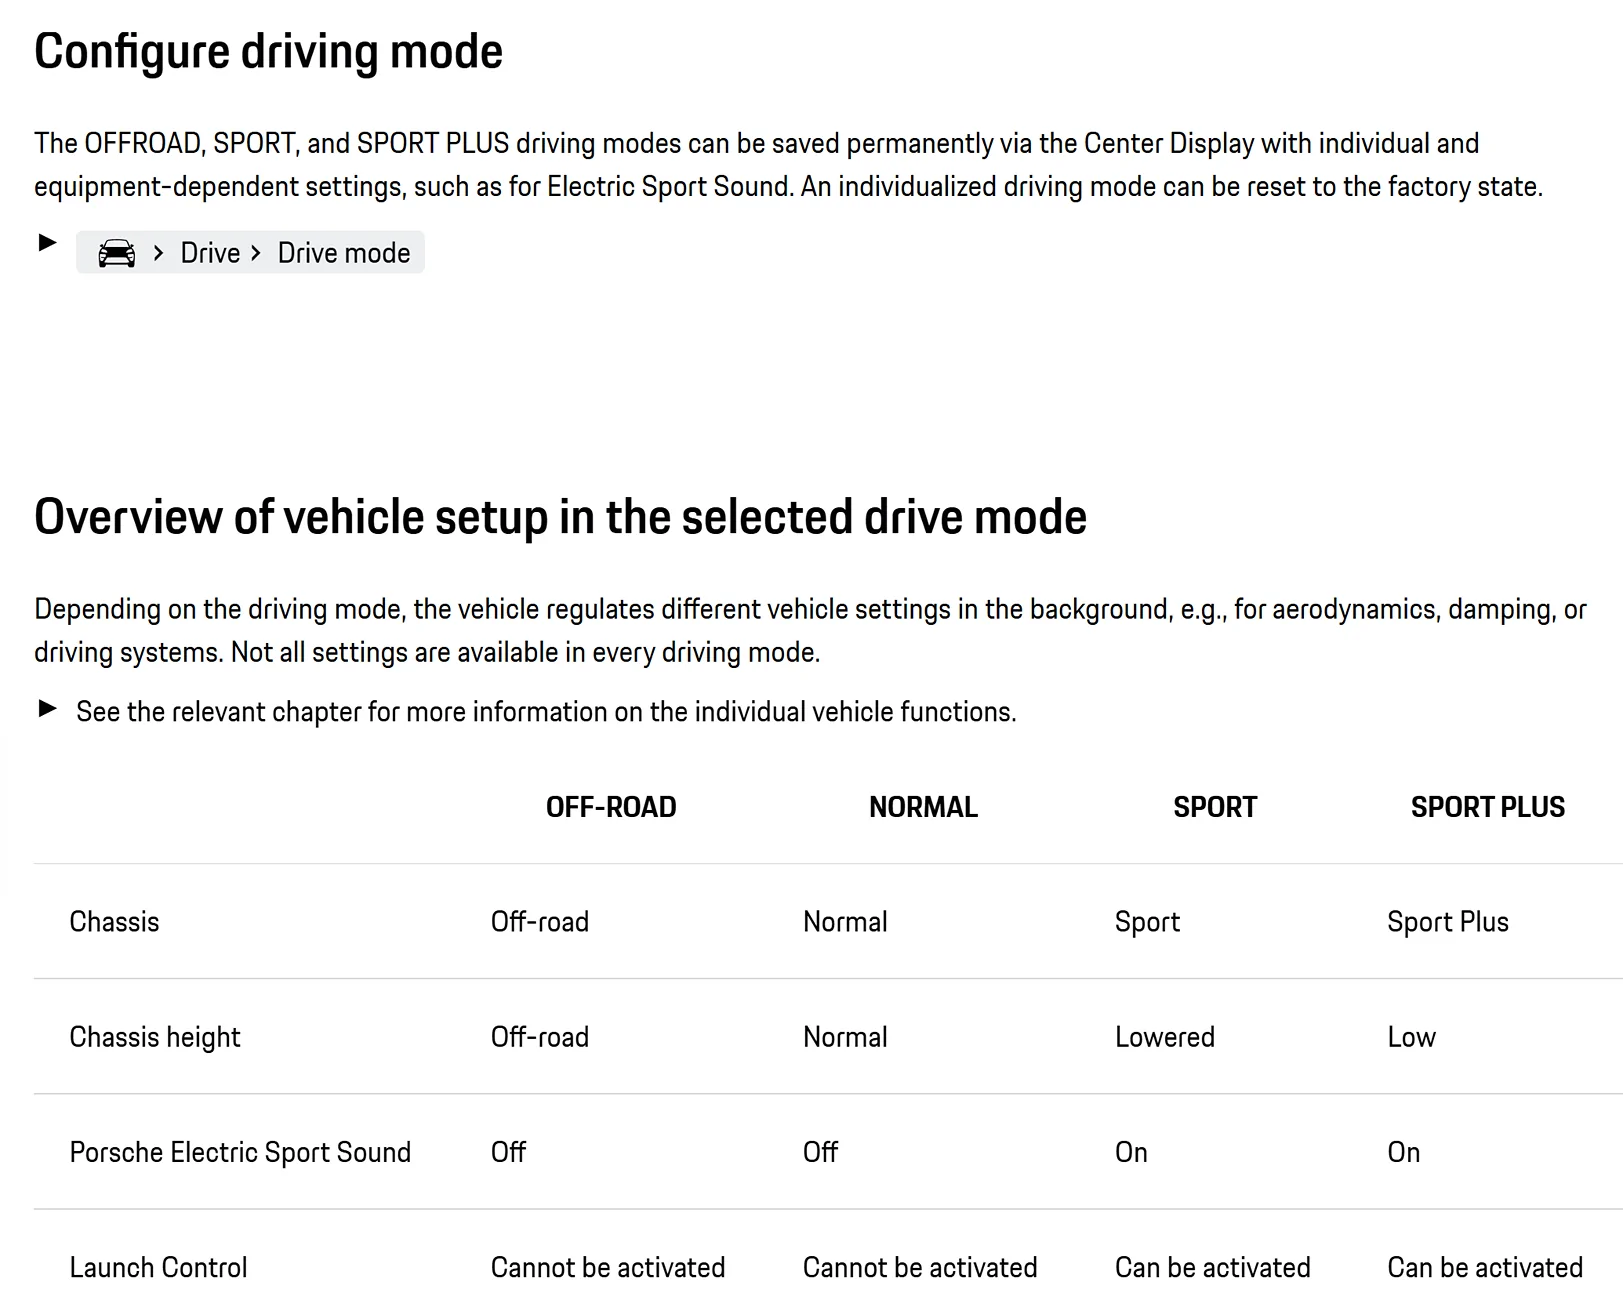Click the chevron right after the car icon
Screen dimensions: 1623x1300
coord(158,253)
